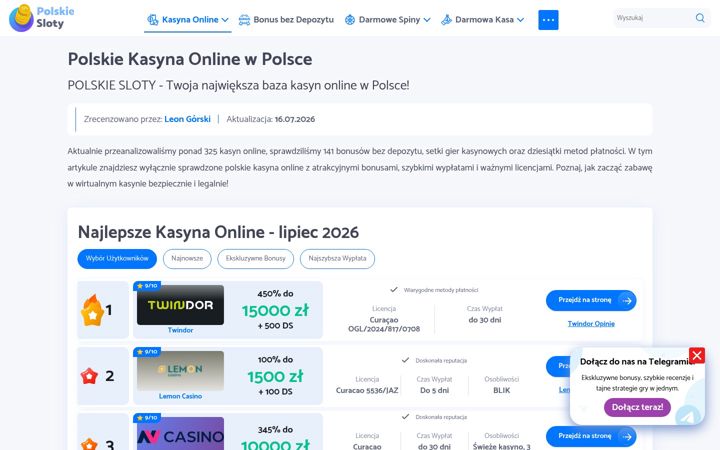Viewport: 720px width, 450px height.
Task: Click the Bonus bez Depozytu icon
Action: click(244, 20)
